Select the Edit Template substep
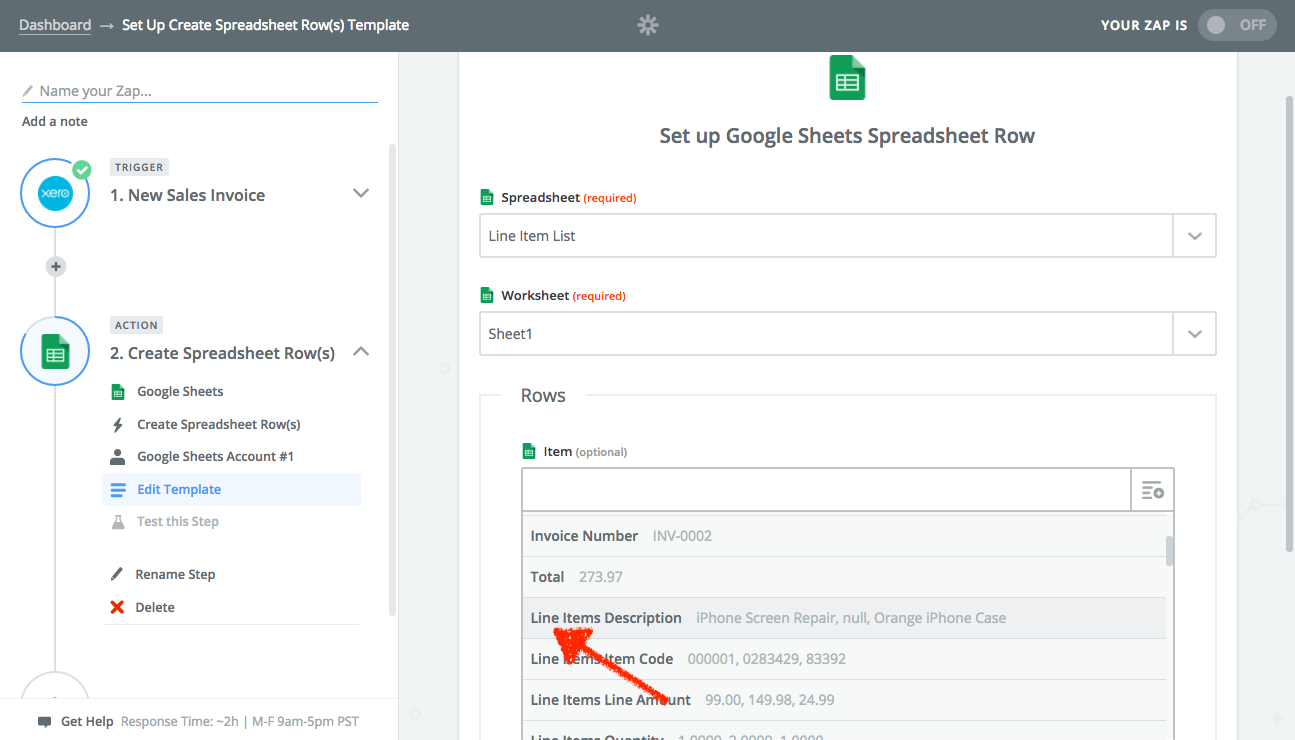This screenshot has height=740, width=1295. pyautogui.click(x=231, y=489)
